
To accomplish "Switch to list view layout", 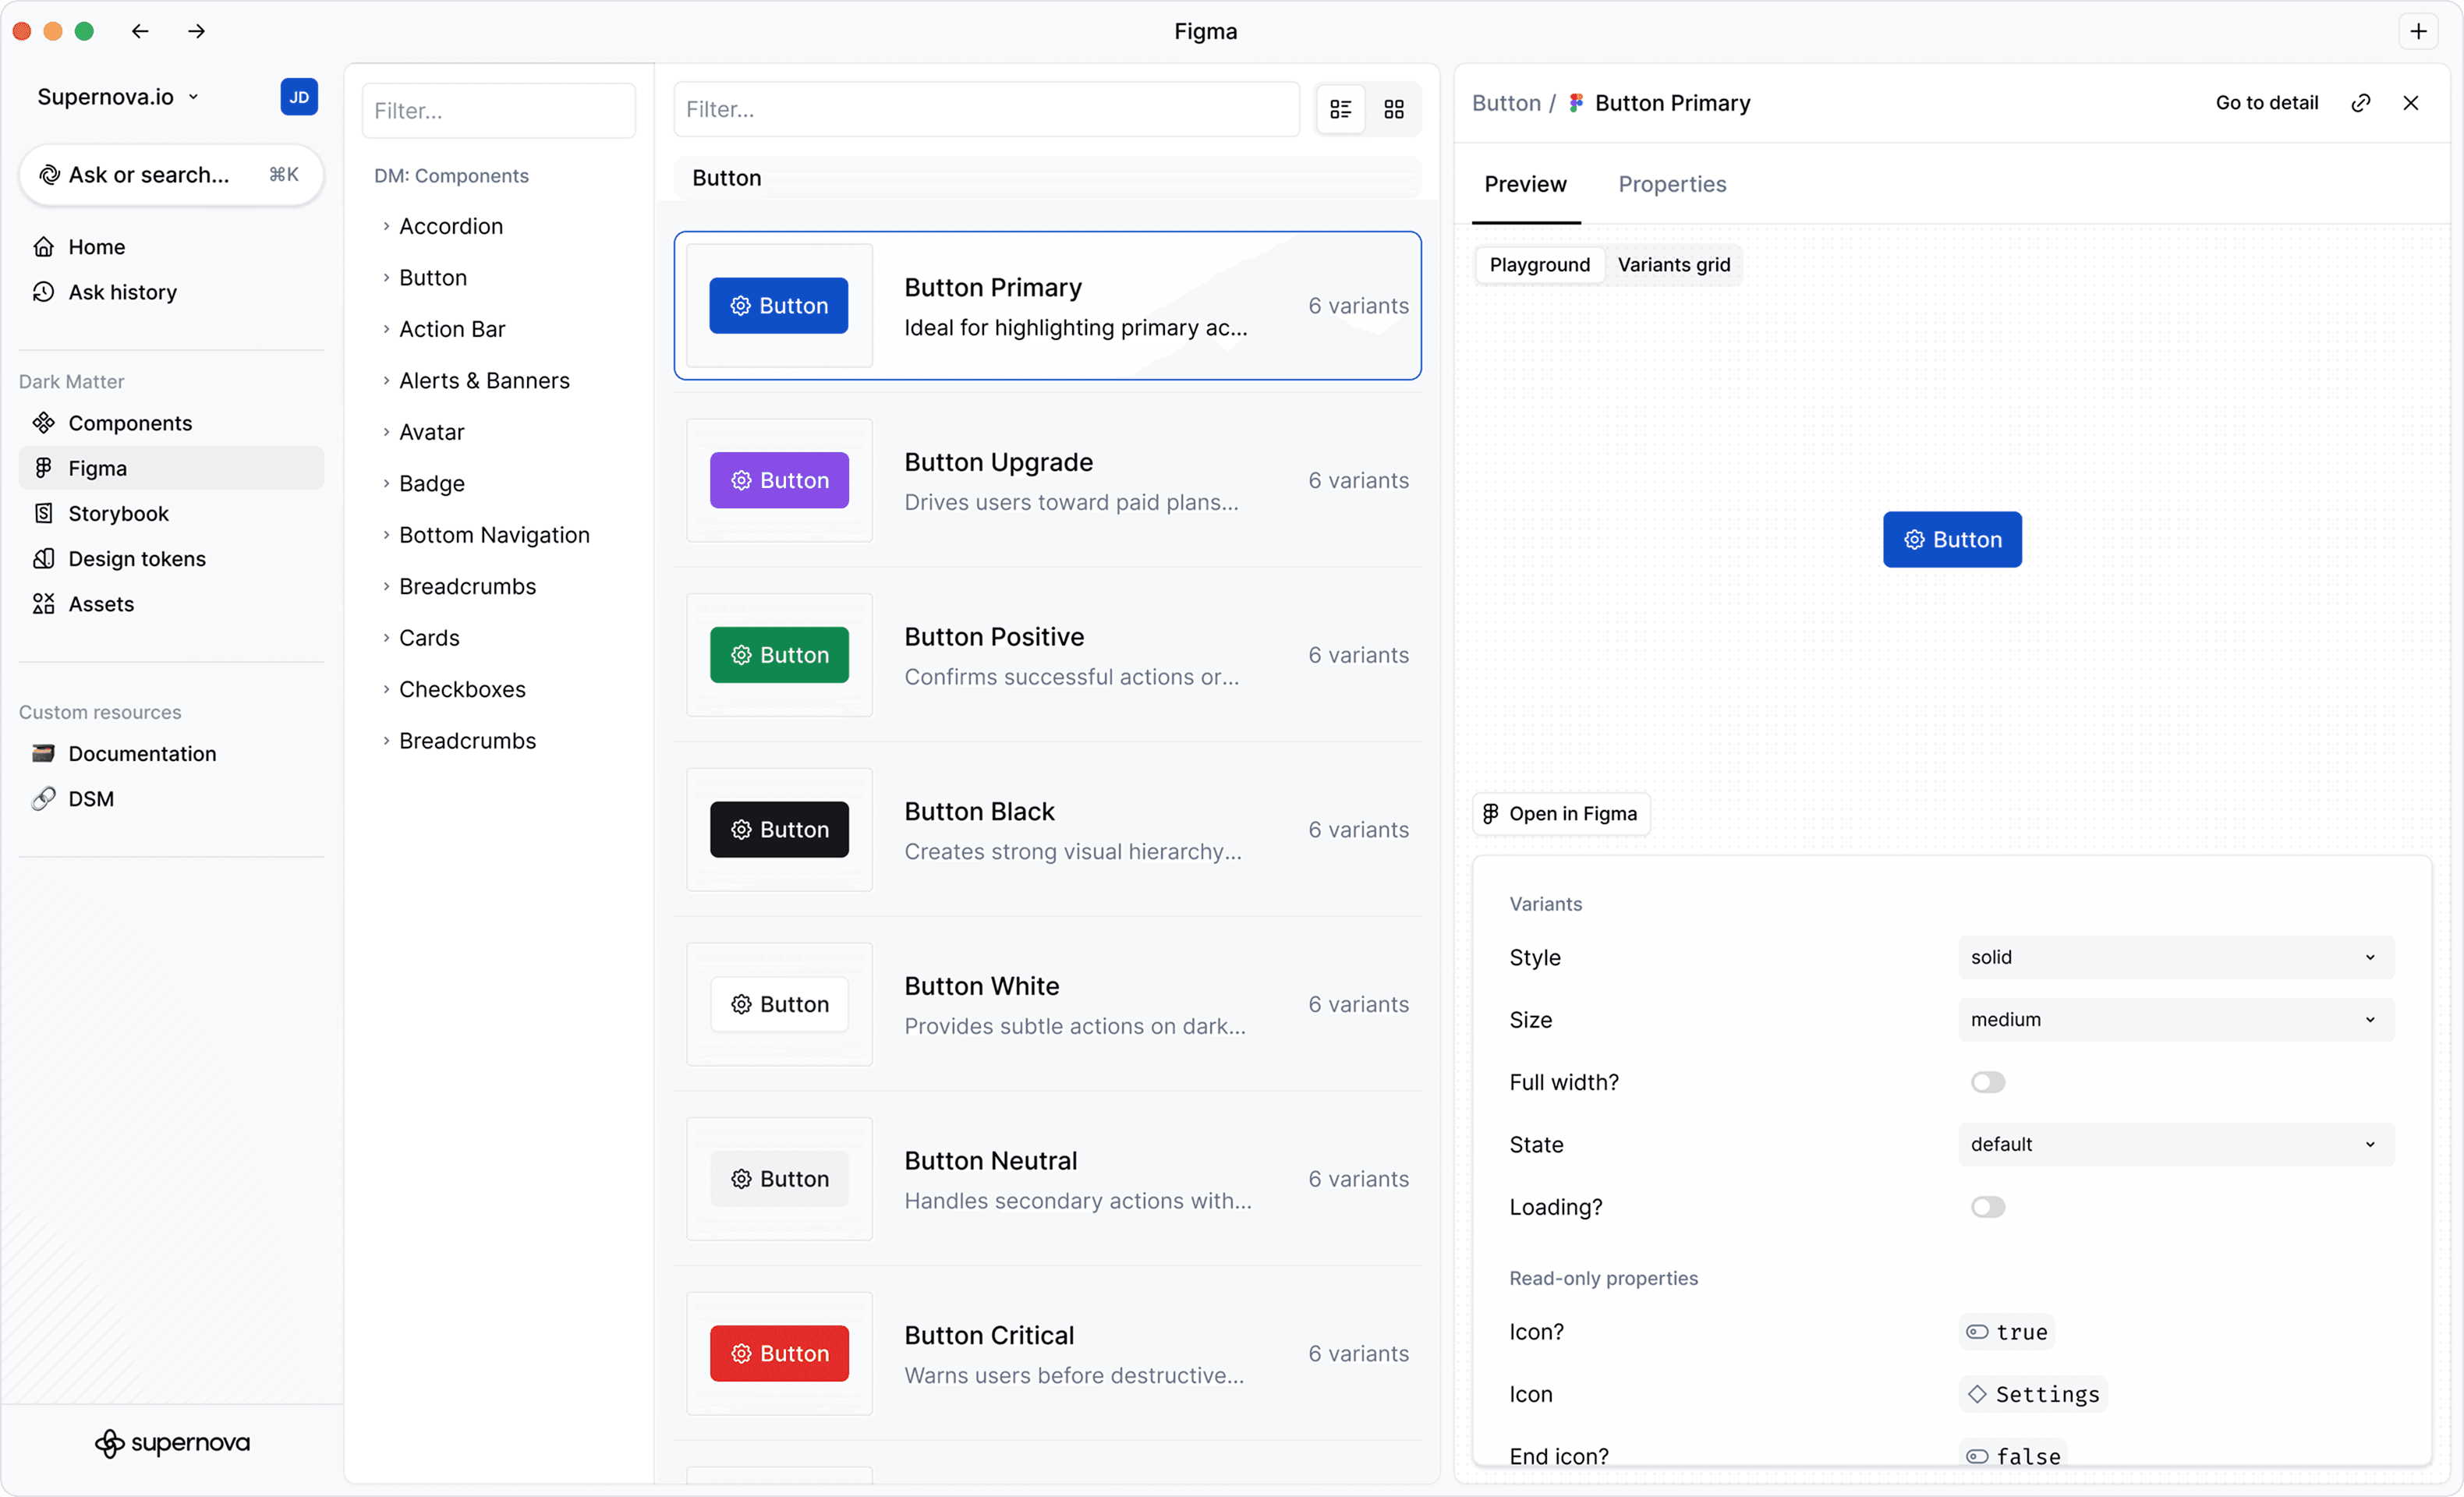I will 1341,109.
